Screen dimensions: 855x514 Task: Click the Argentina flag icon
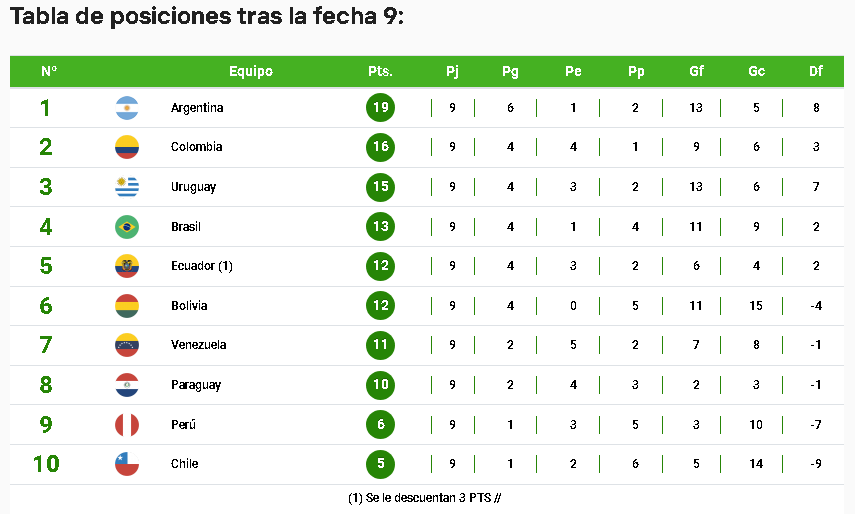(x=127, y=108)
